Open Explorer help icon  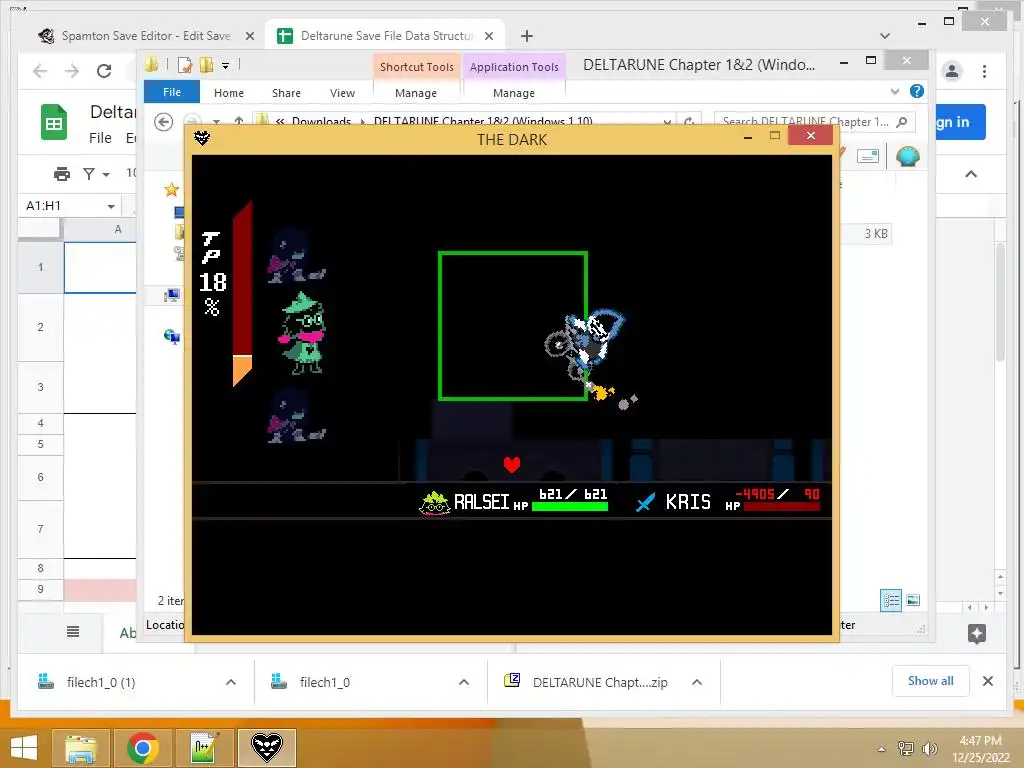pos(917,91)
